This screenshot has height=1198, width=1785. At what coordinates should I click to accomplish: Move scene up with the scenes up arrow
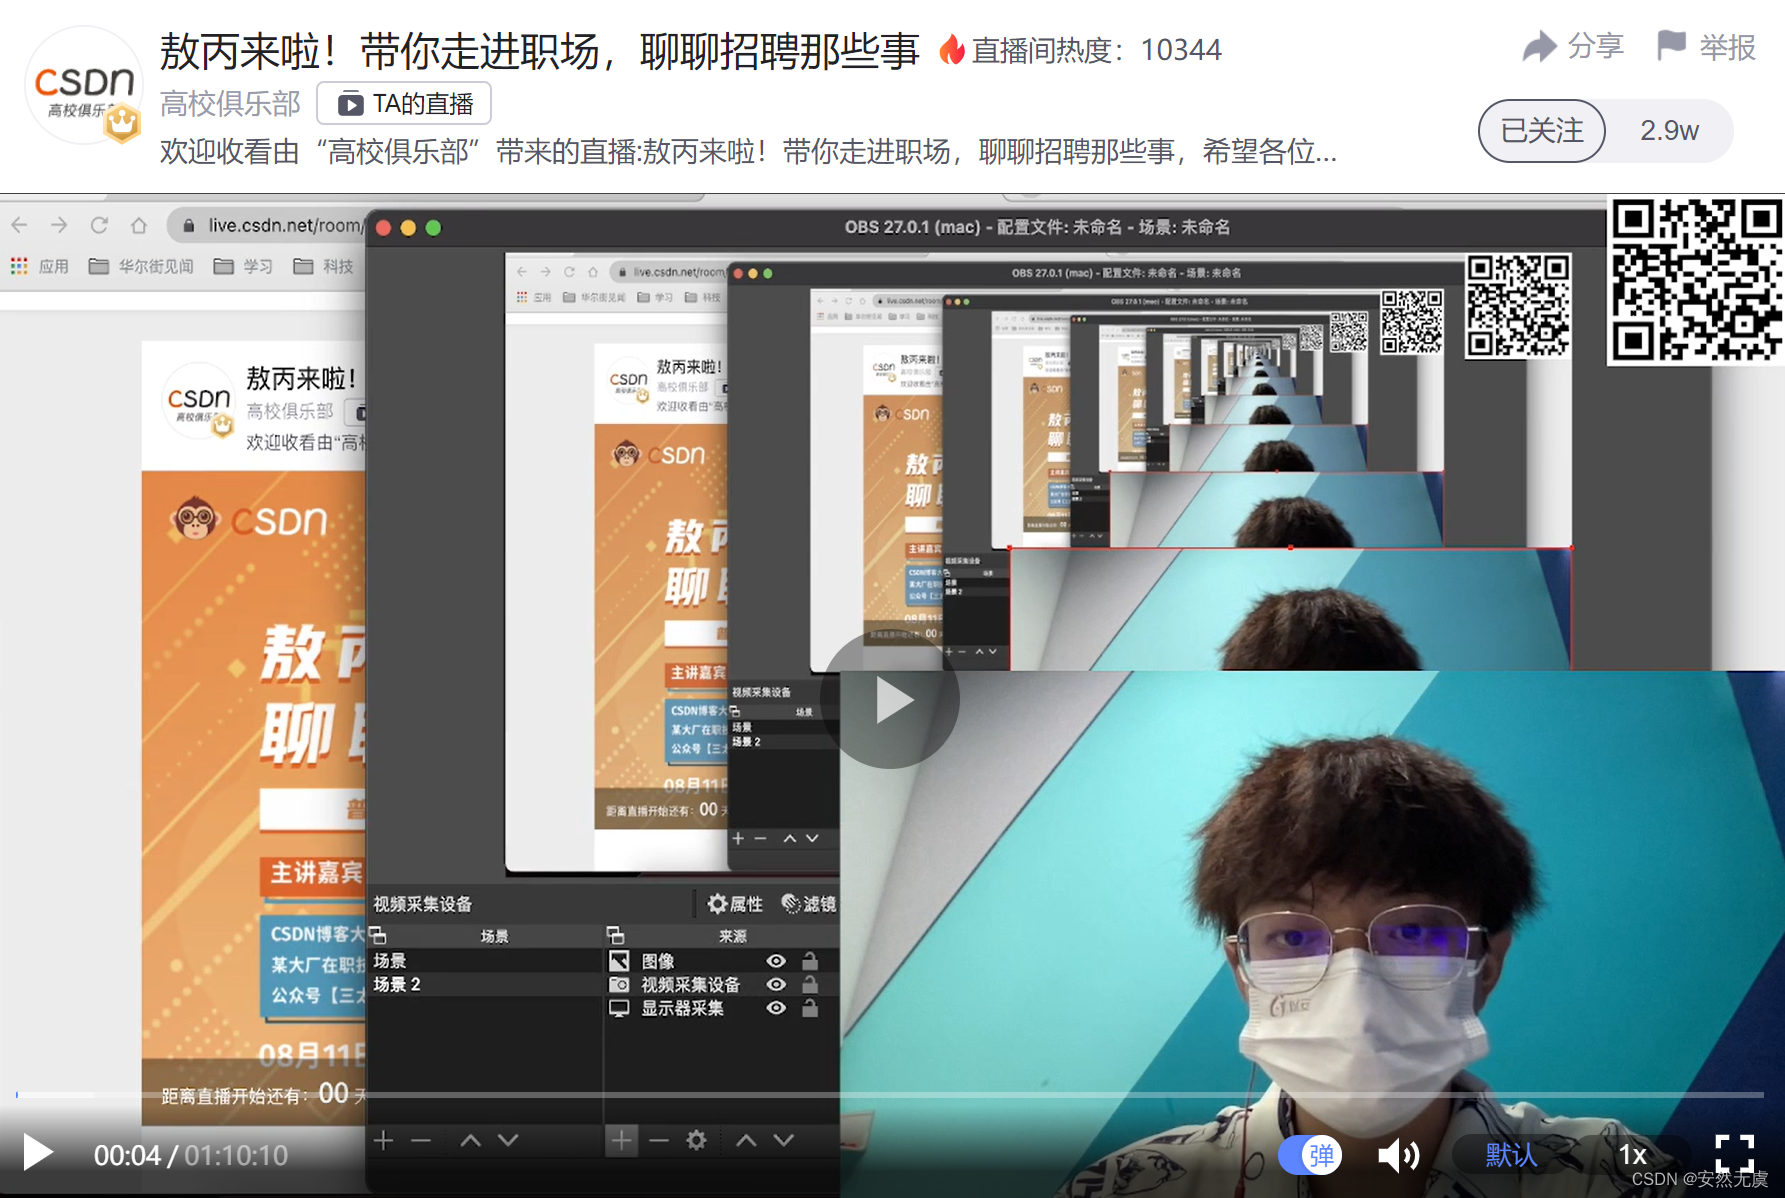click(x=471, y=1140)
